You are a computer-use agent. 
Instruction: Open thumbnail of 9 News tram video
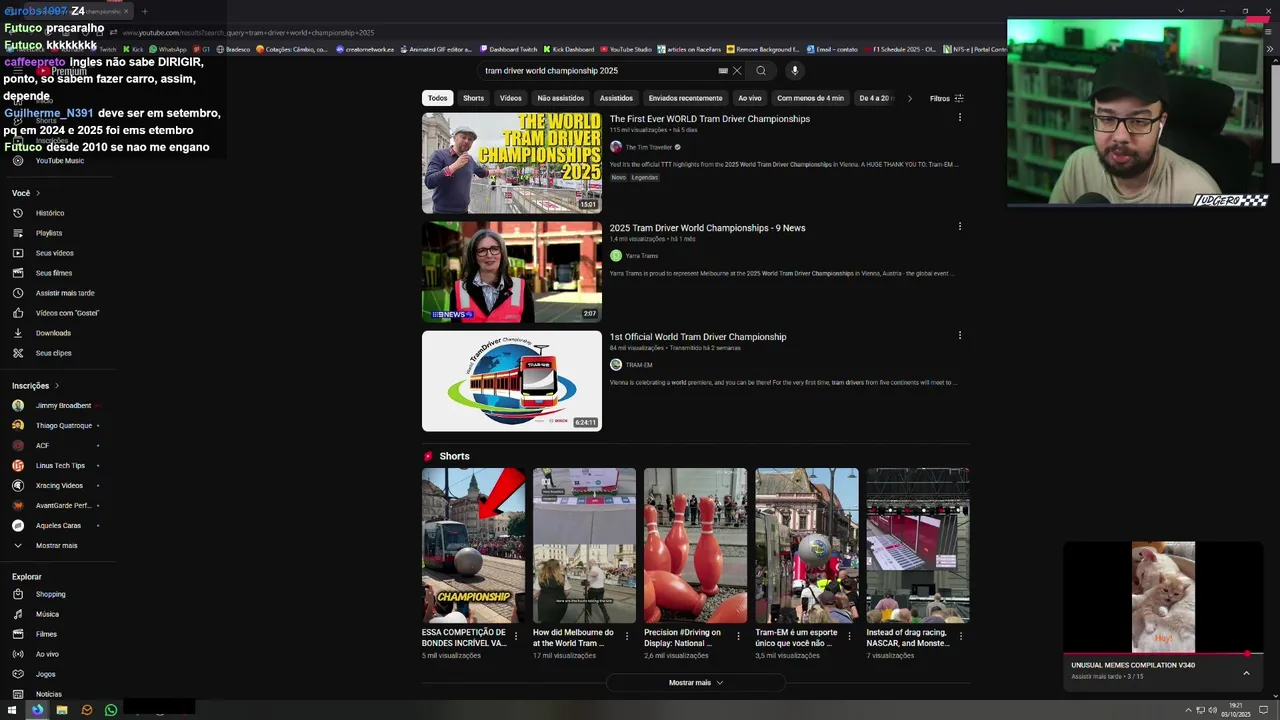[x=512, y=272]
